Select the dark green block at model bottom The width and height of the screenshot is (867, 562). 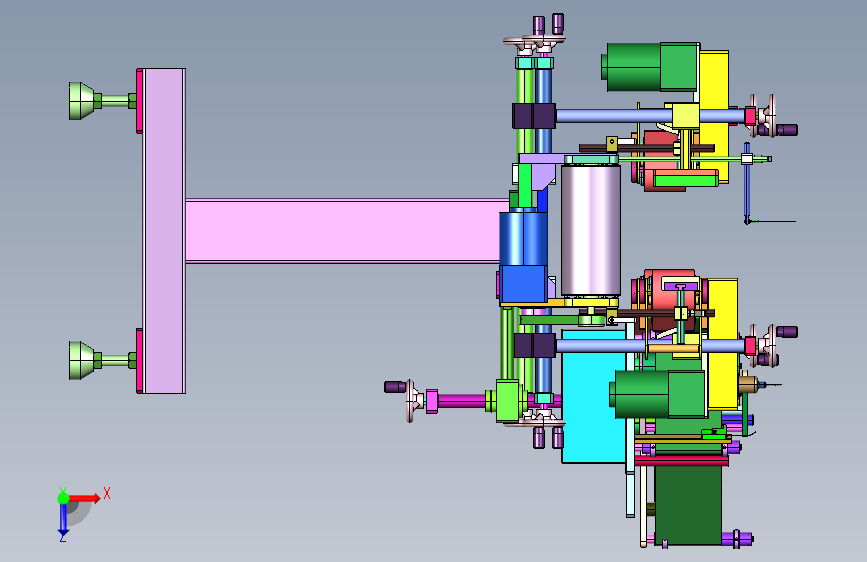click(688, 506)
